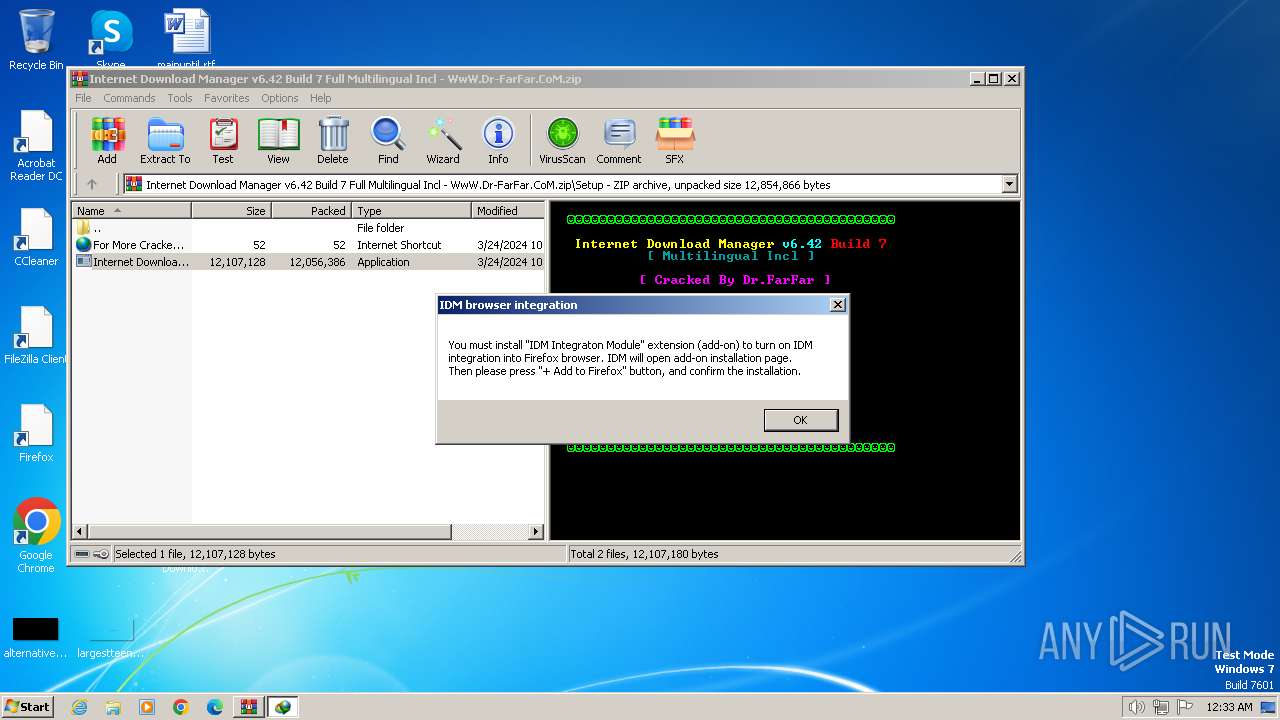Close the IDM browser integration dialog
Screen dimensions: 1280x720
pos(838,305)
